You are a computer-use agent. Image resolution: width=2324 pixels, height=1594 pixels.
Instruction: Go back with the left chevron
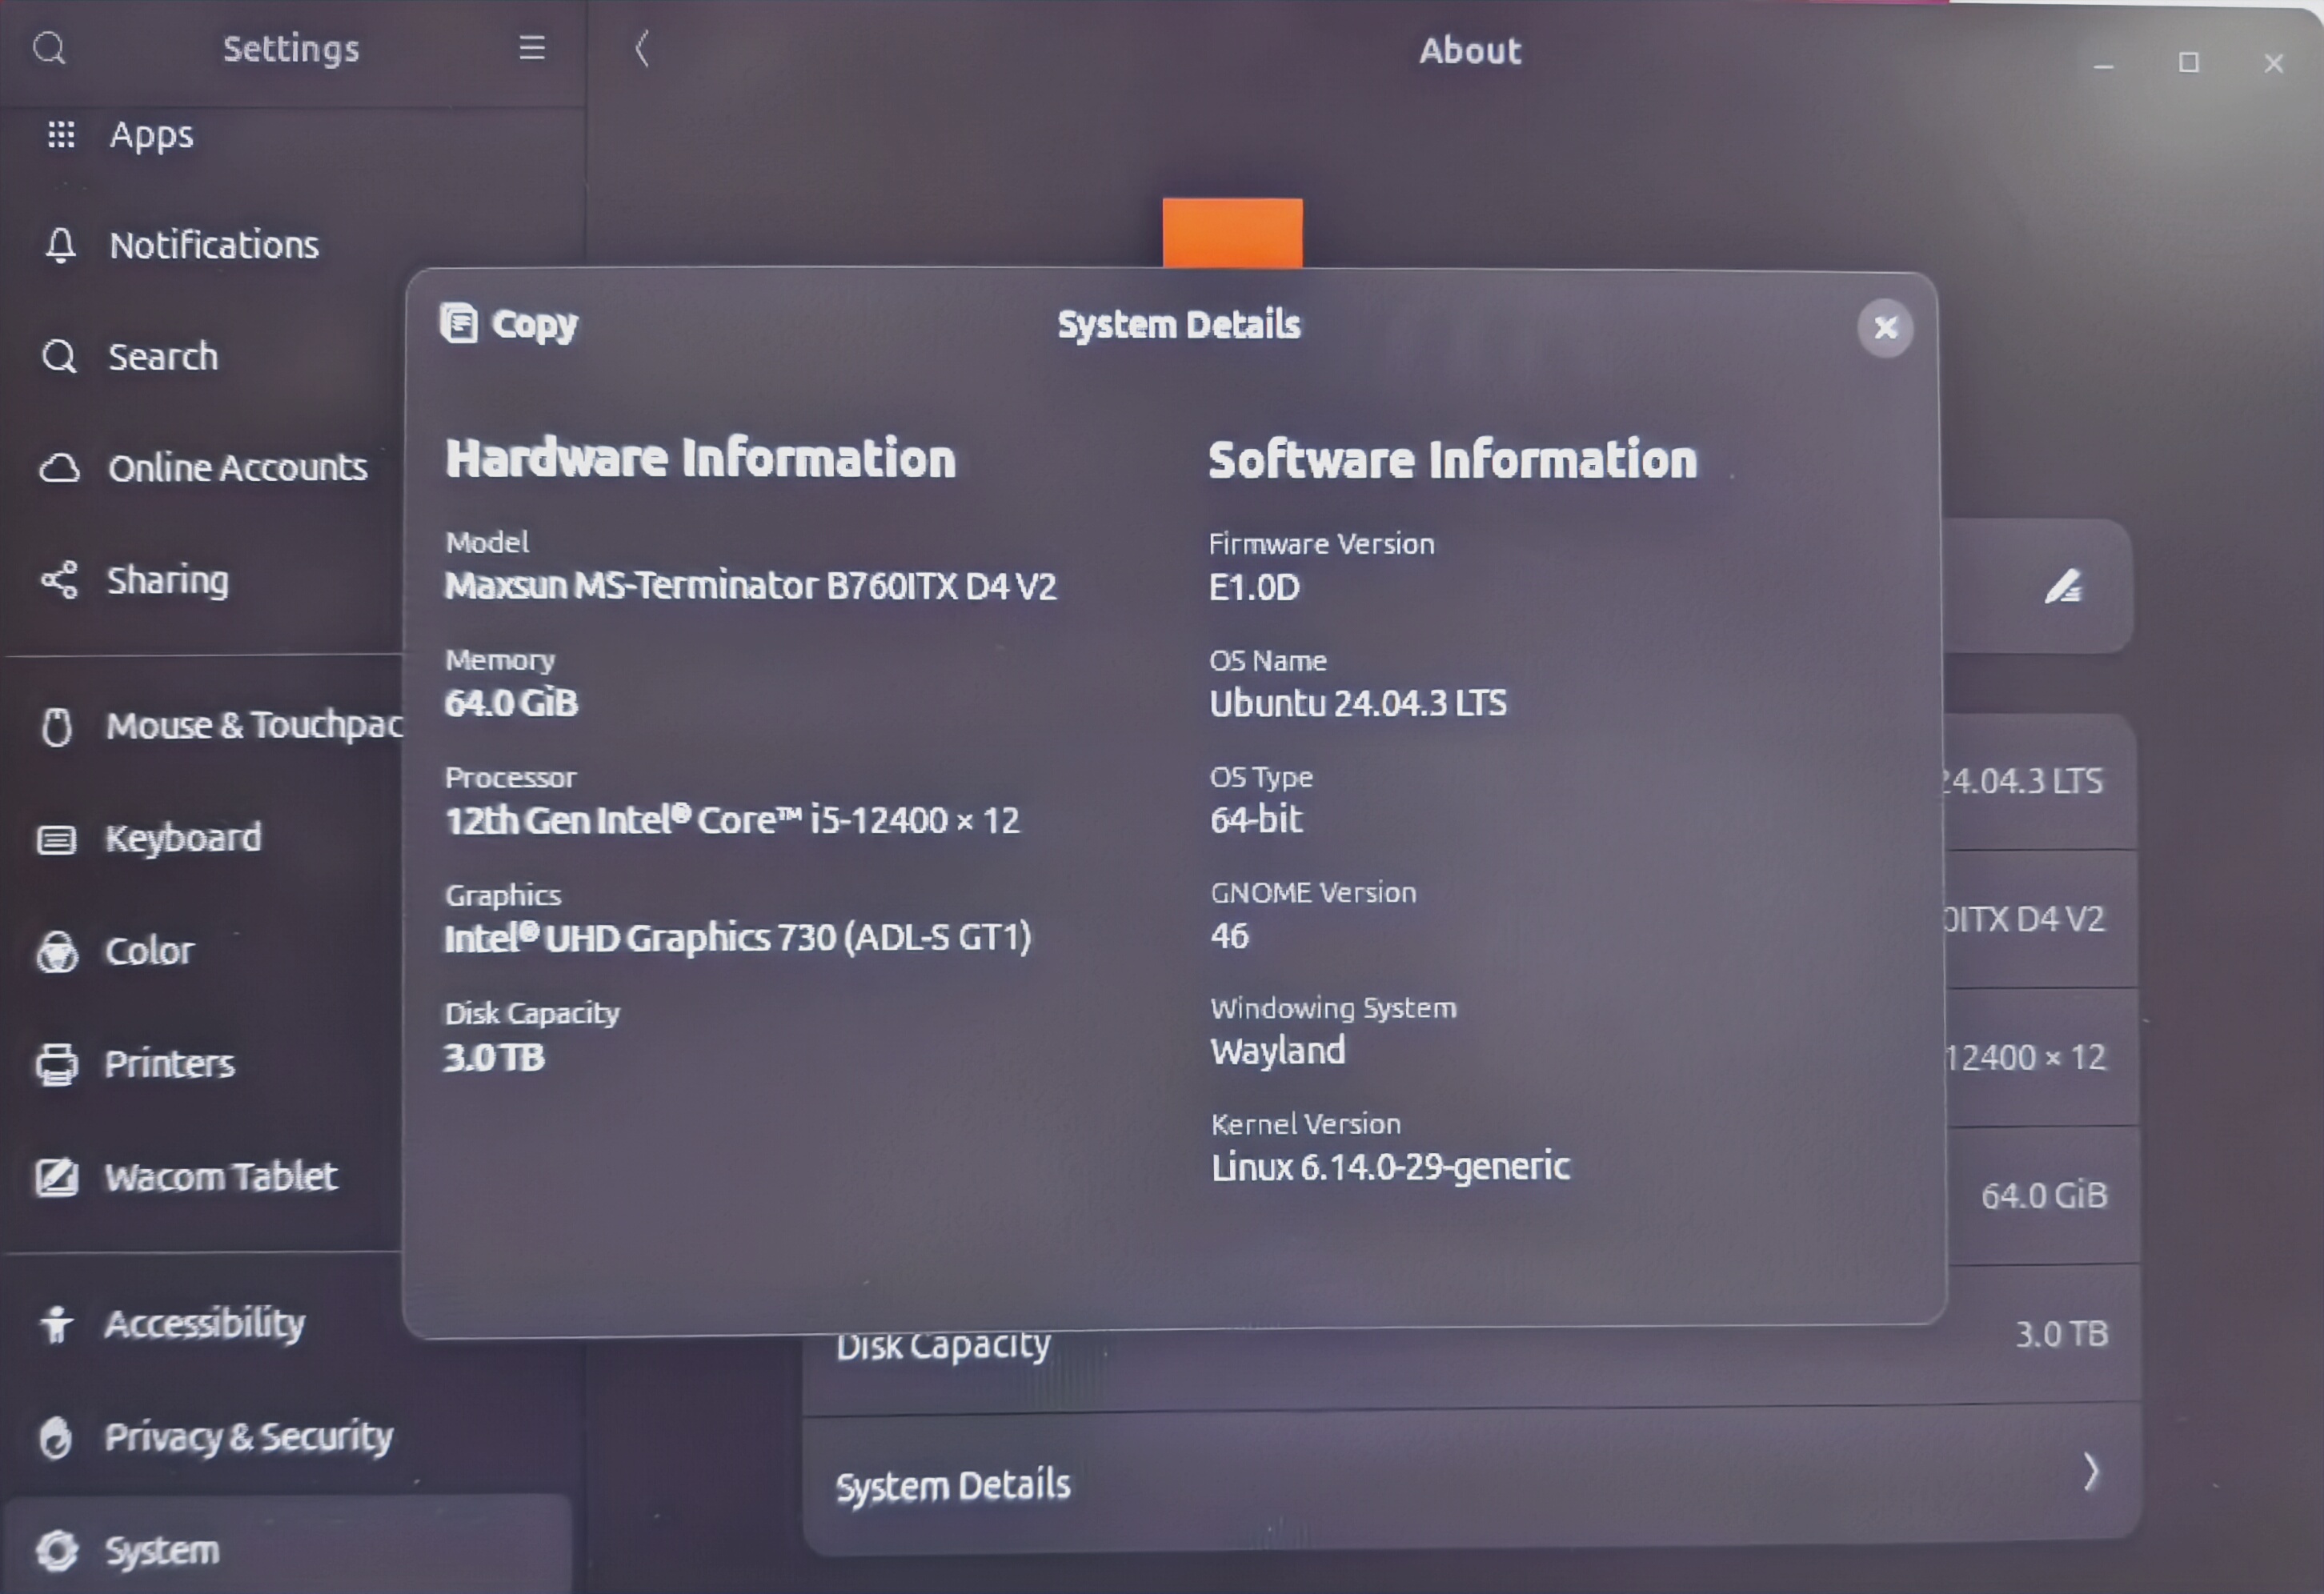tap(642, 48)
